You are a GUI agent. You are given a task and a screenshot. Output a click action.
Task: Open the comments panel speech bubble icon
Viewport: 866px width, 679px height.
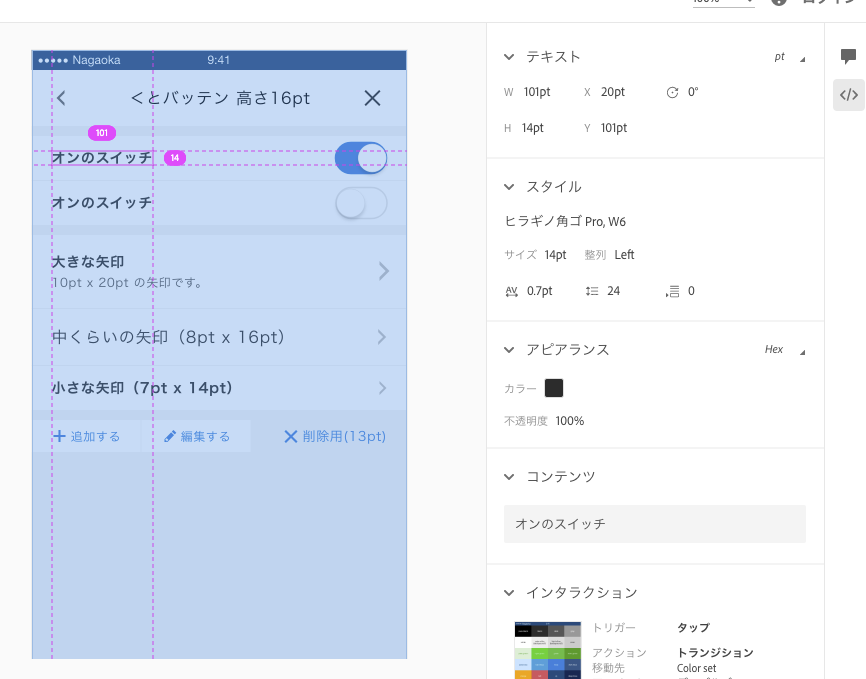848,56
